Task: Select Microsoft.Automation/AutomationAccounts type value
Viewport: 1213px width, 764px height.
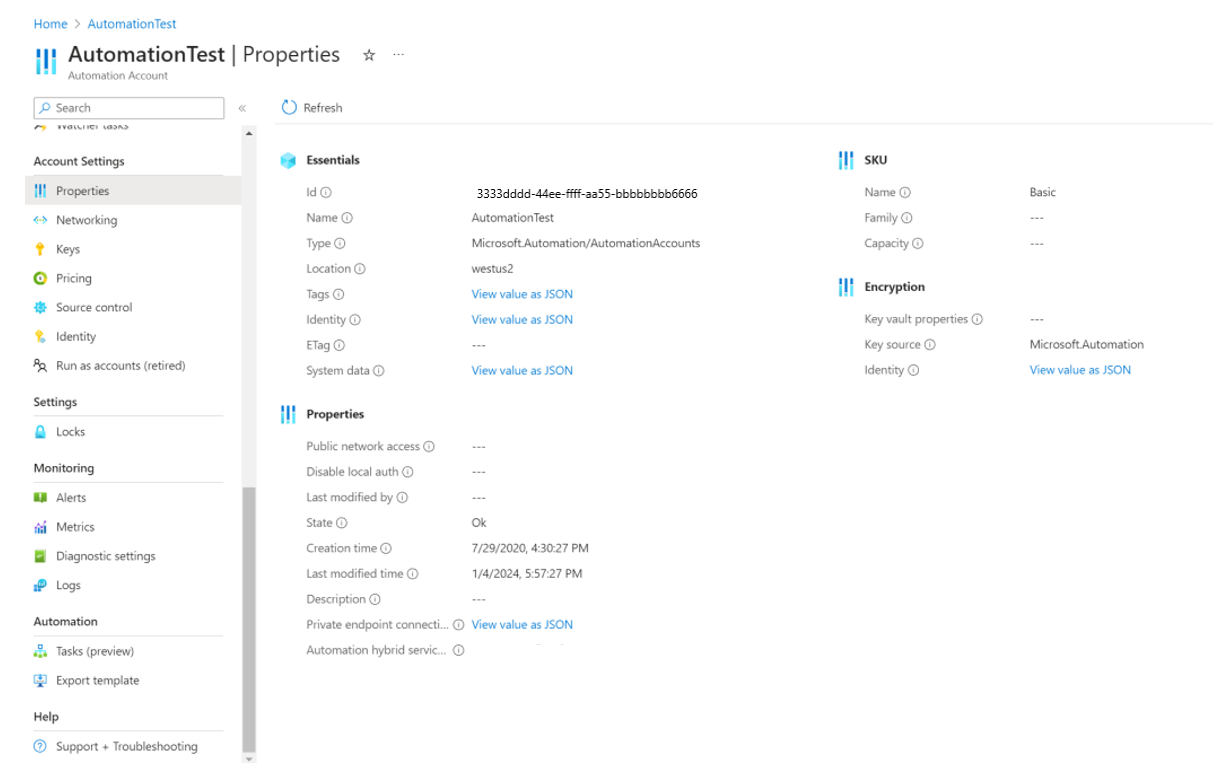Action: coord(586,243)
